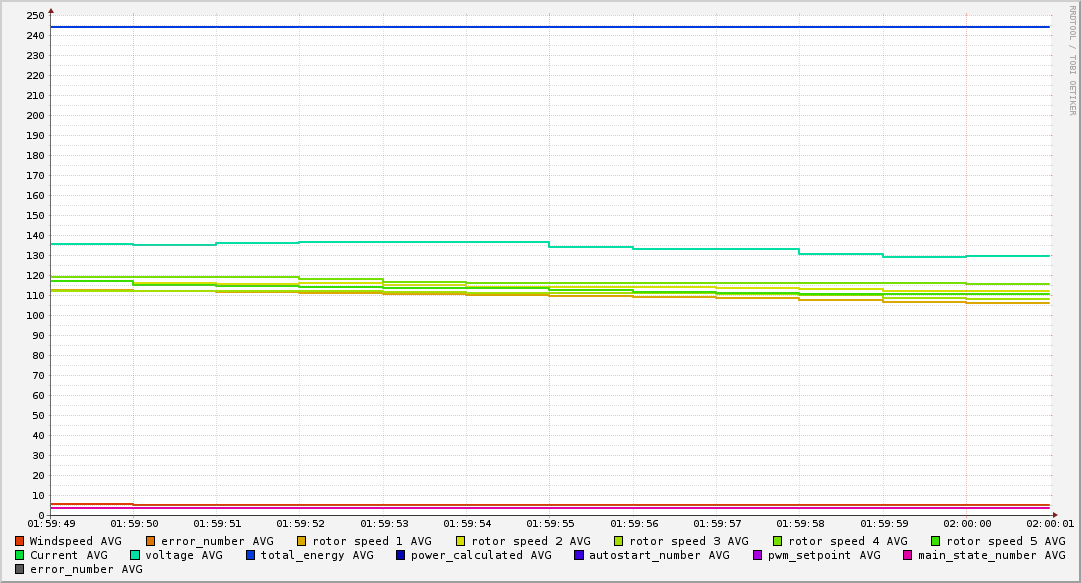Click the flat blue line near 244

point(550,27)
